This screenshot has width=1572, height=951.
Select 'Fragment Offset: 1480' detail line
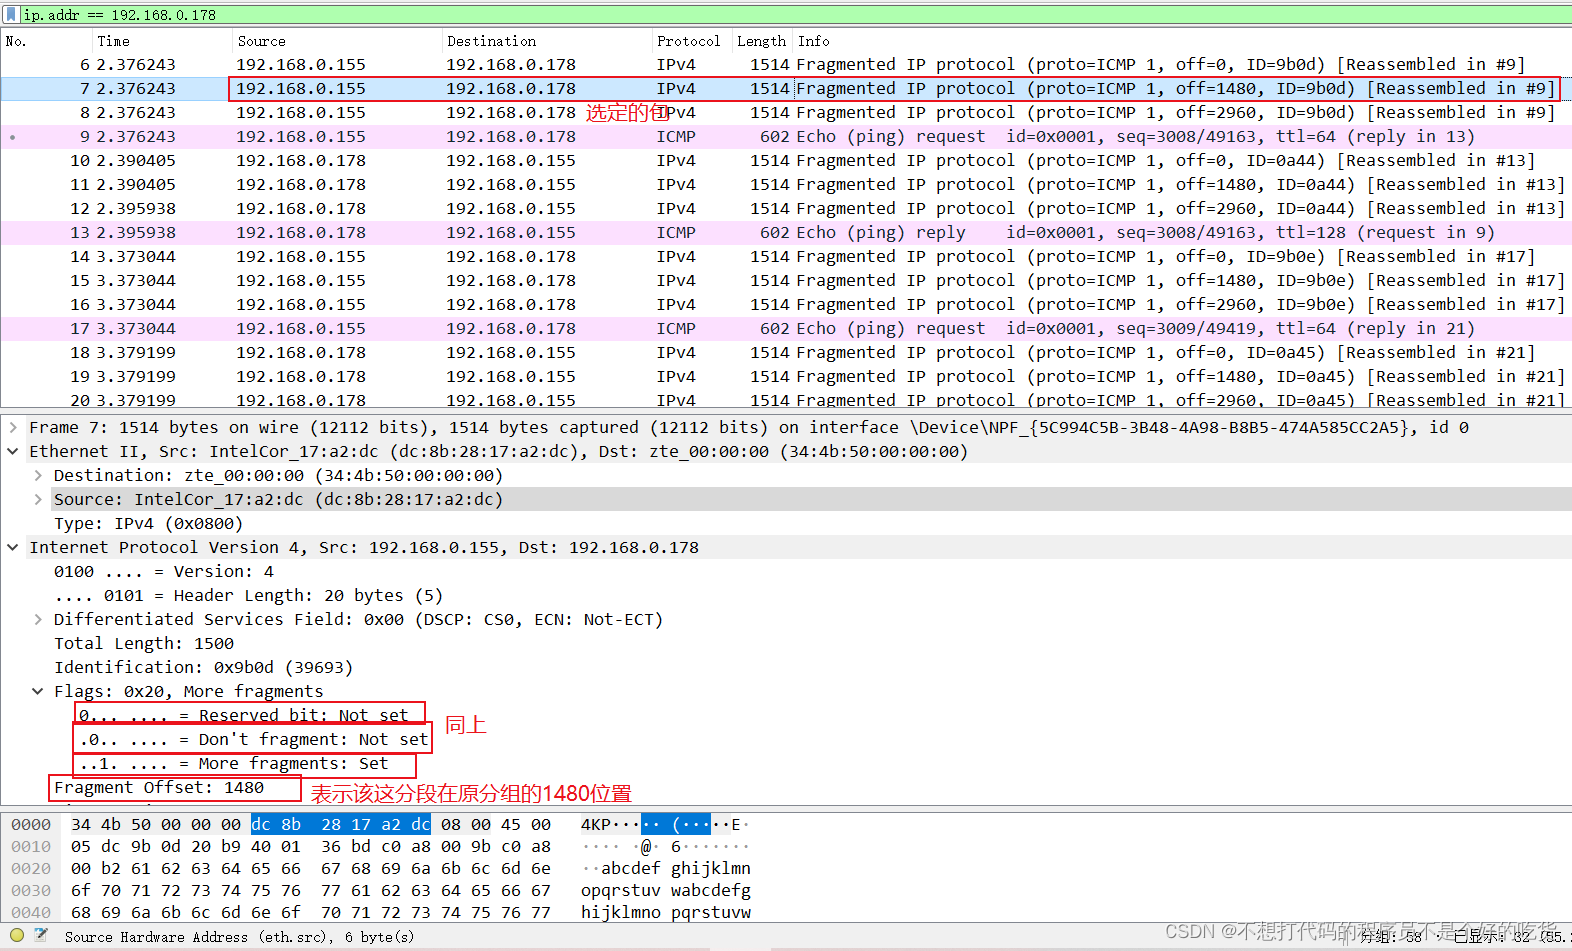(159, 787)
